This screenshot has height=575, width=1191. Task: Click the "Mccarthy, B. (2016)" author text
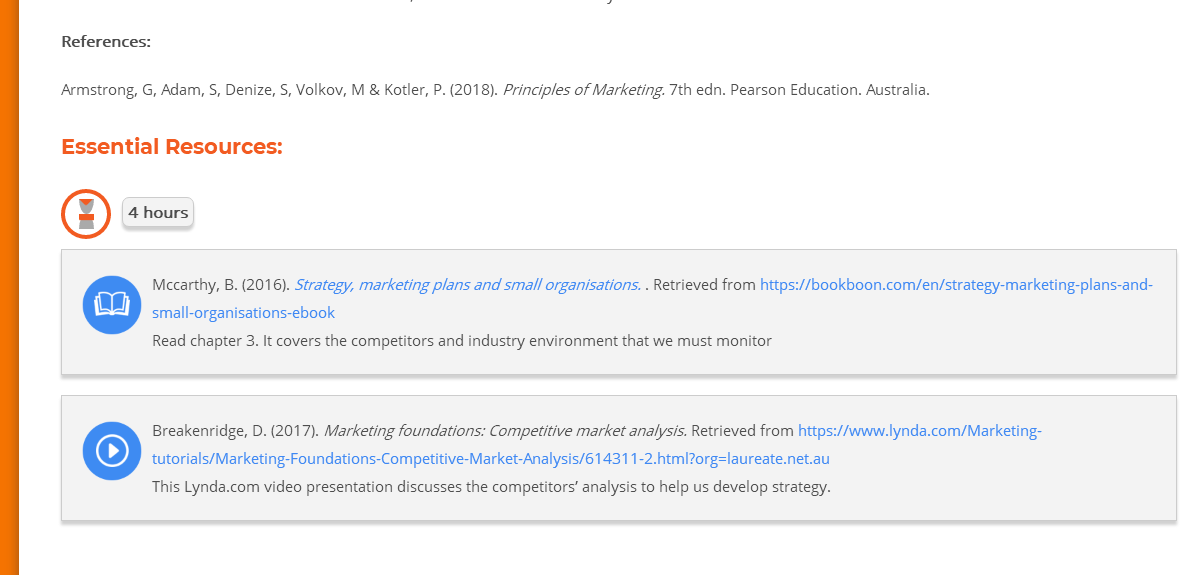pyautogui.click(x=220, y=285)
